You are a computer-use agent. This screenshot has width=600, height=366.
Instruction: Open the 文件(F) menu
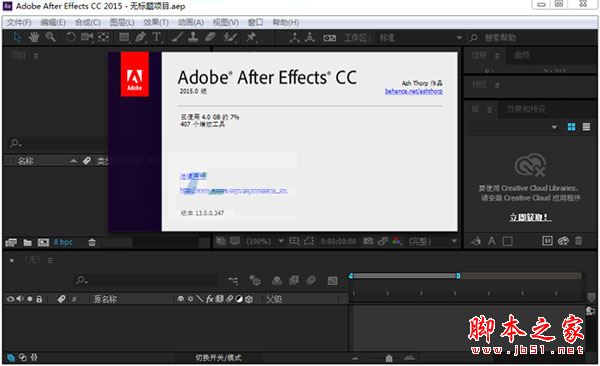[x=19, y=23]
